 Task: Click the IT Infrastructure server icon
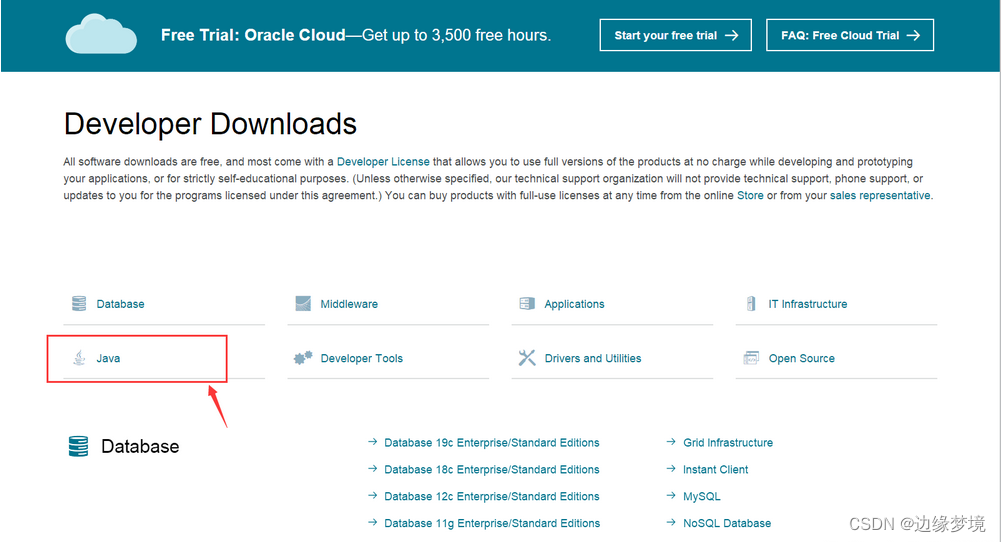pos(751,303)
